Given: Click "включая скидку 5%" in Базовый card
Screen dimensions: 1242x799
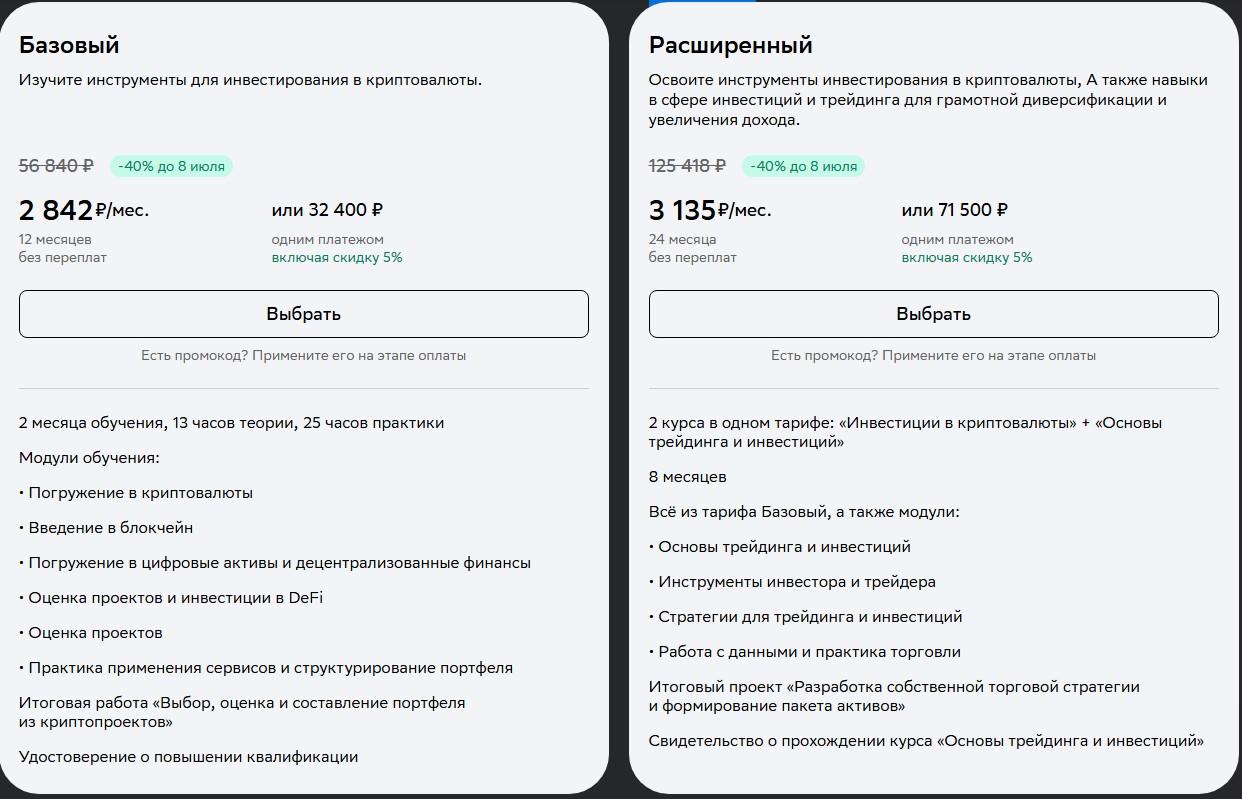Looking at the screenshot, I should (x=337, y=257).
